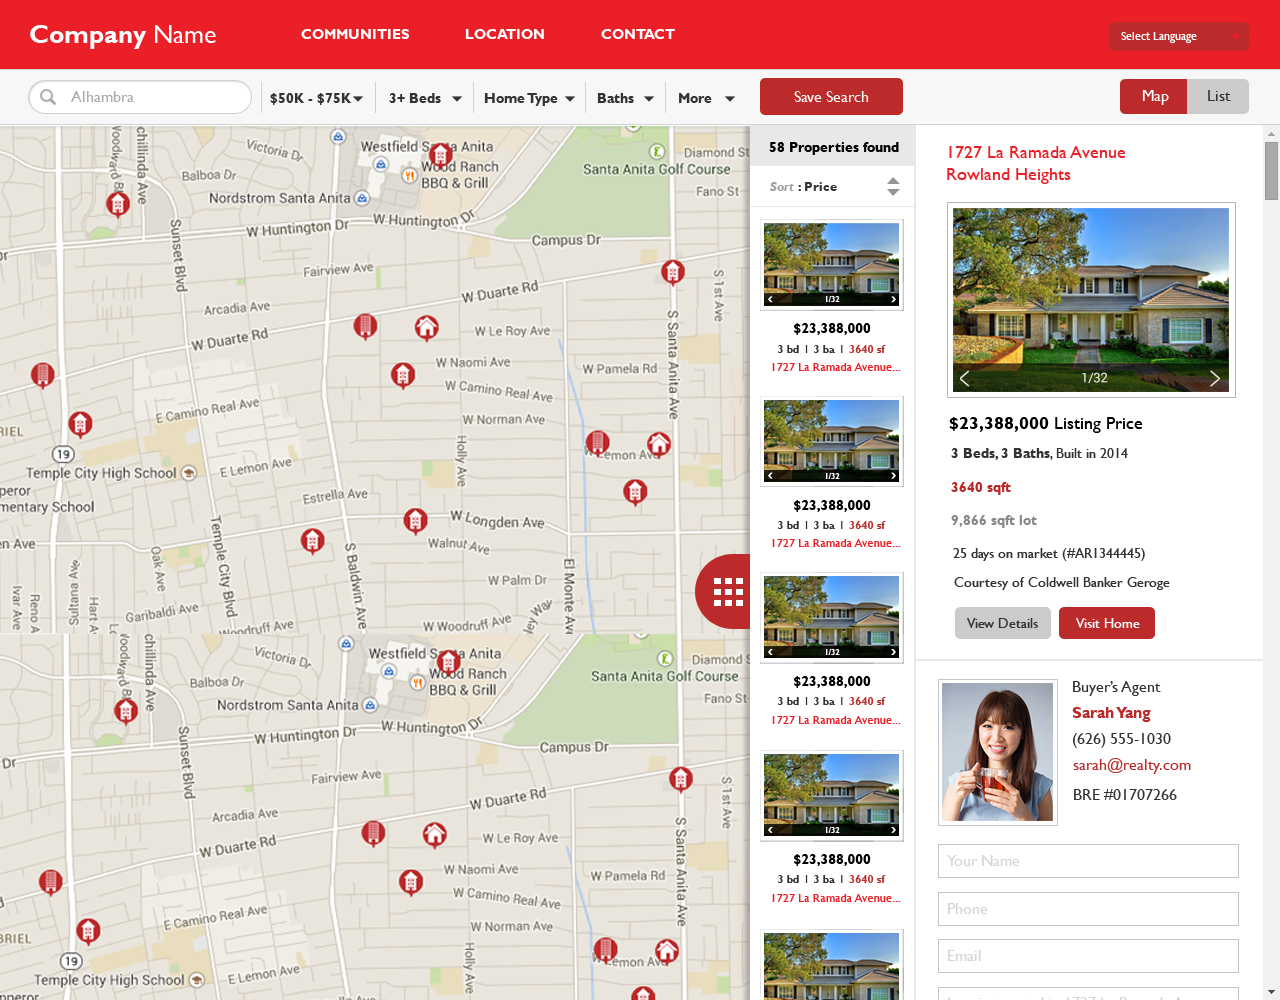This screenshot has height=1000, width=1280.
Task: Click the building marker near W Longden Ave
Action: [x=416, y=521]
